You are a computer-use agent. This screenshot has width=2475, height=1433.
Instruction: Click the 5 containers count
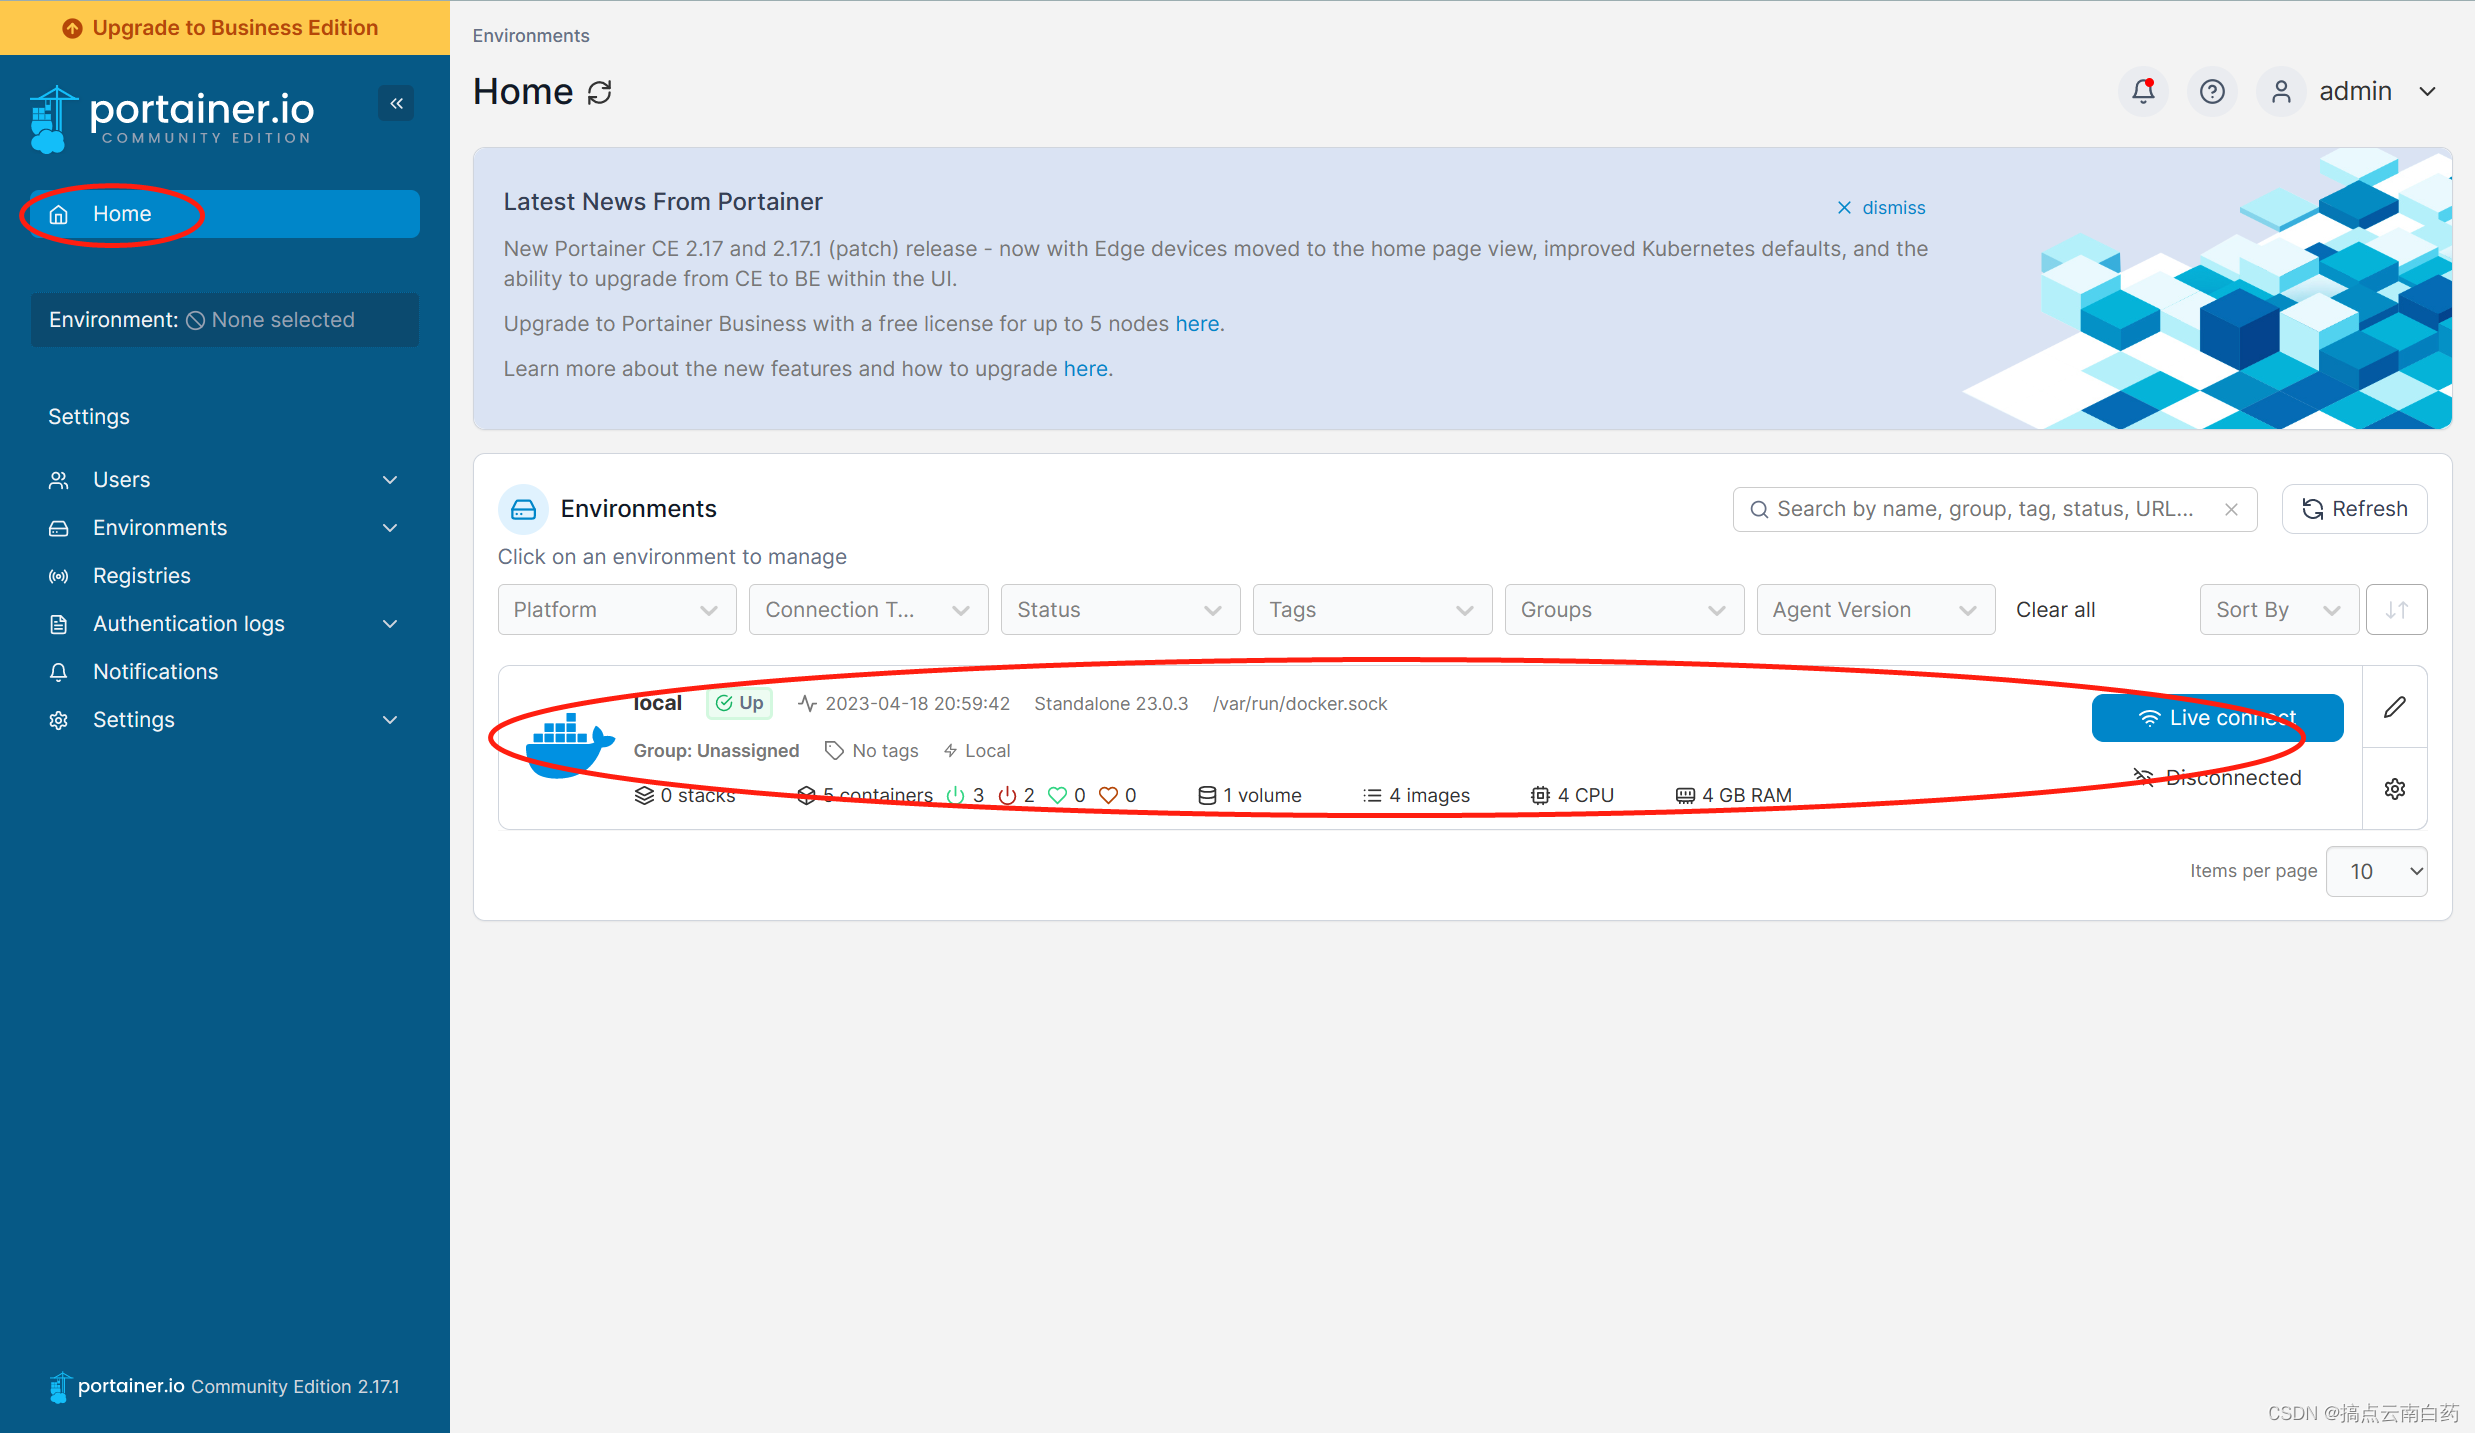tap(866, 795)
